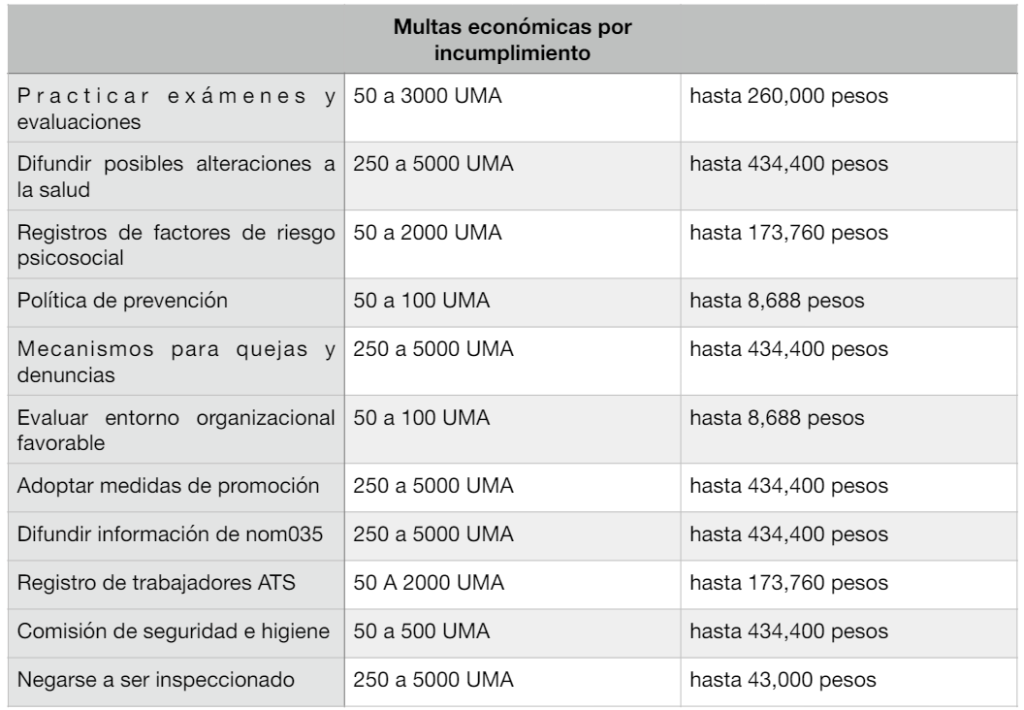
Task: Select the "Política de prevención" cell
Action: pos(123,302)
